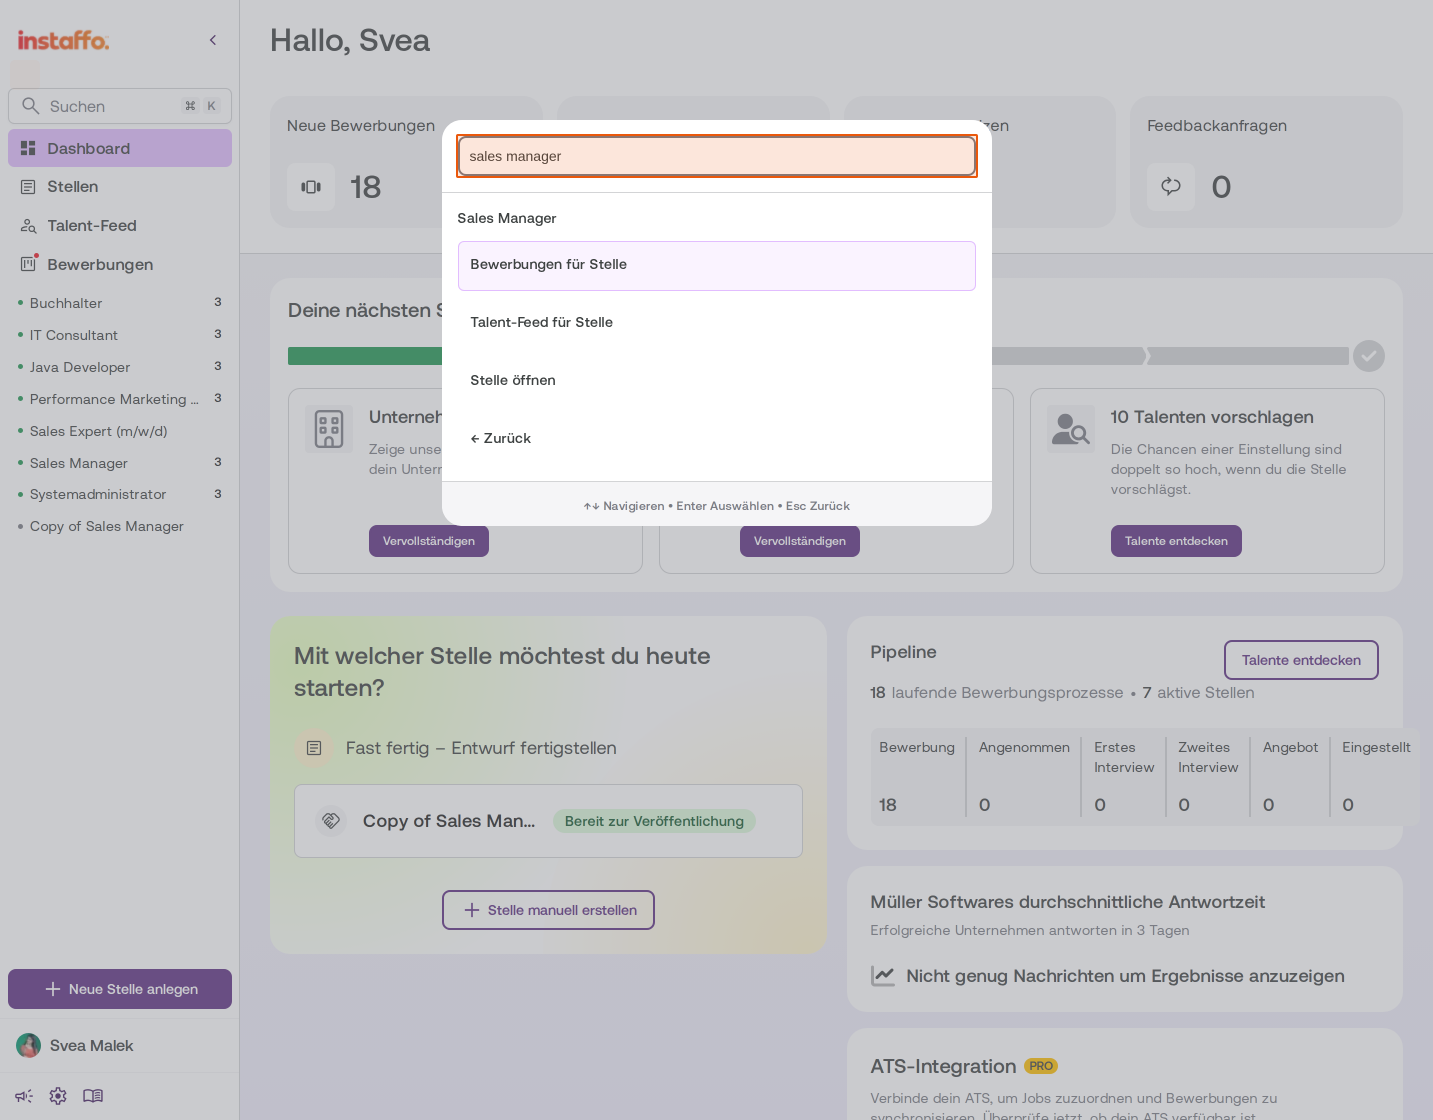Click Bewerbung pipeline stage column
The width and height of the screenshot is (1433, 1120).
pos(917,776)
